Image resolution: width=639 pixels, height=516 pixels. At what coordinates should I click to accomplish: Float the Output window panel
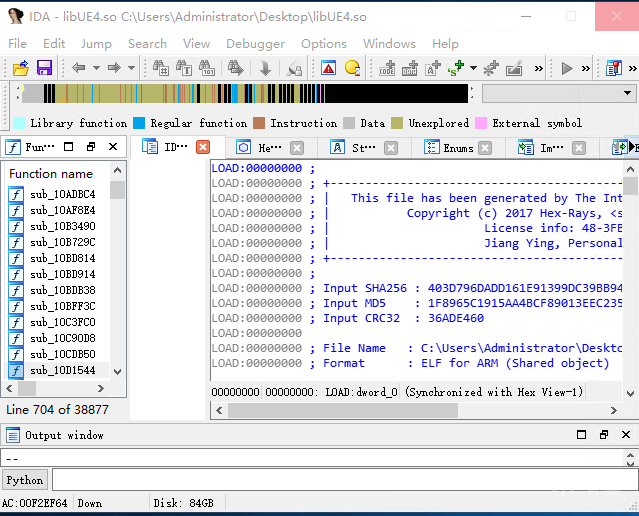pos(604,435)
